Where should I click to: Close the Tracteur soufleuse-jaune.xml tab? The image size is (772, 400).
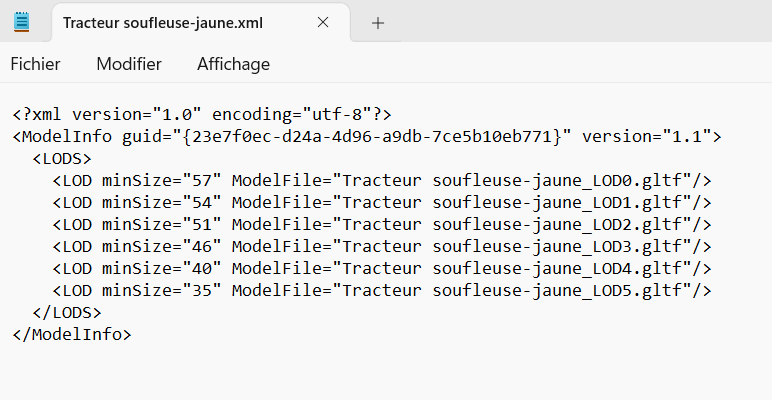click(x=323, y=23)
